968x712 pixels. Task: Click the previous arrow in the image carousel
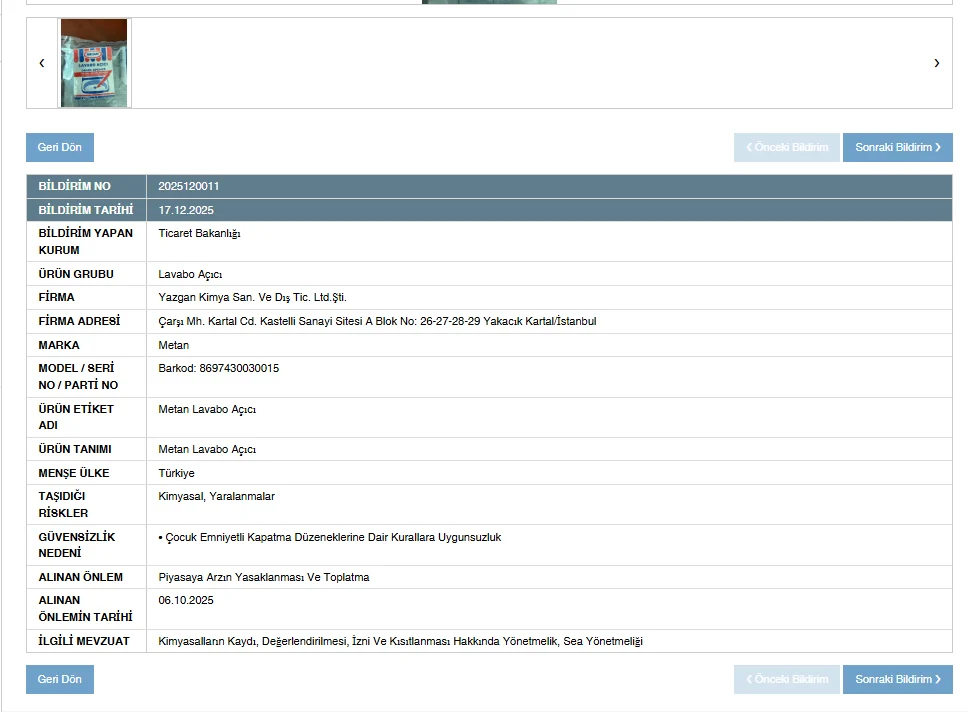point(42,63)
